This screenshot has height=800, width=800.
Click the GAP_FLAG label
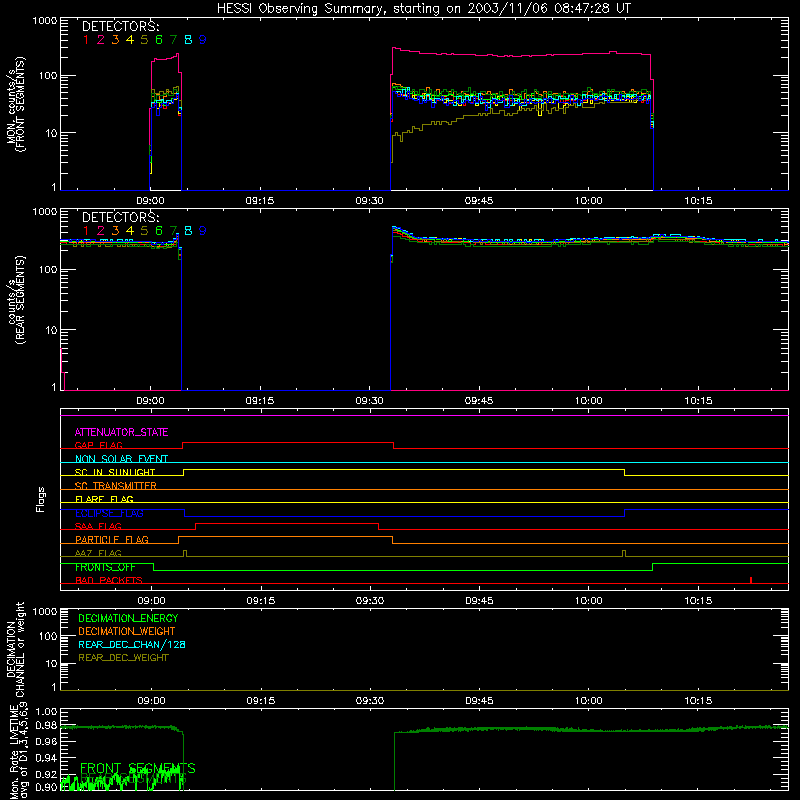pos(98,445)
